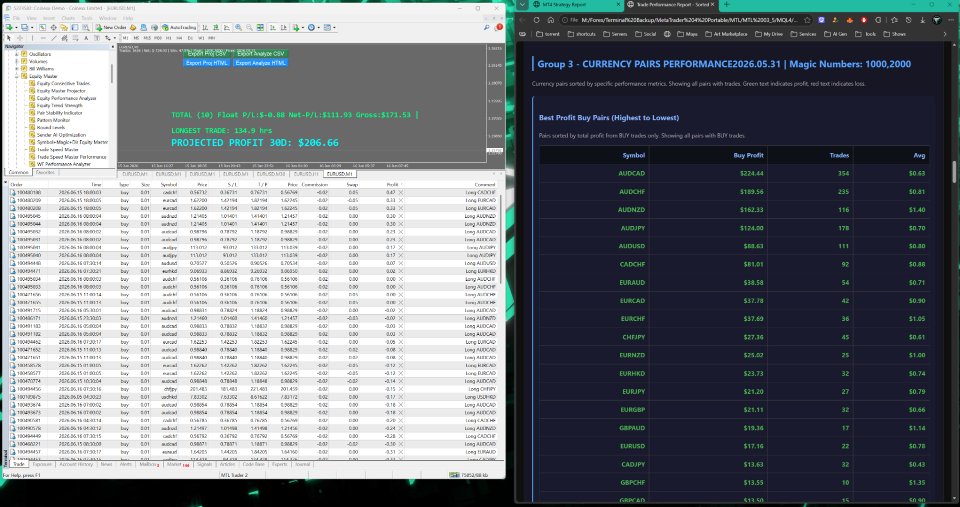Click the browser home icon
The image size is (960, 507).
click(x=550, y=20)
